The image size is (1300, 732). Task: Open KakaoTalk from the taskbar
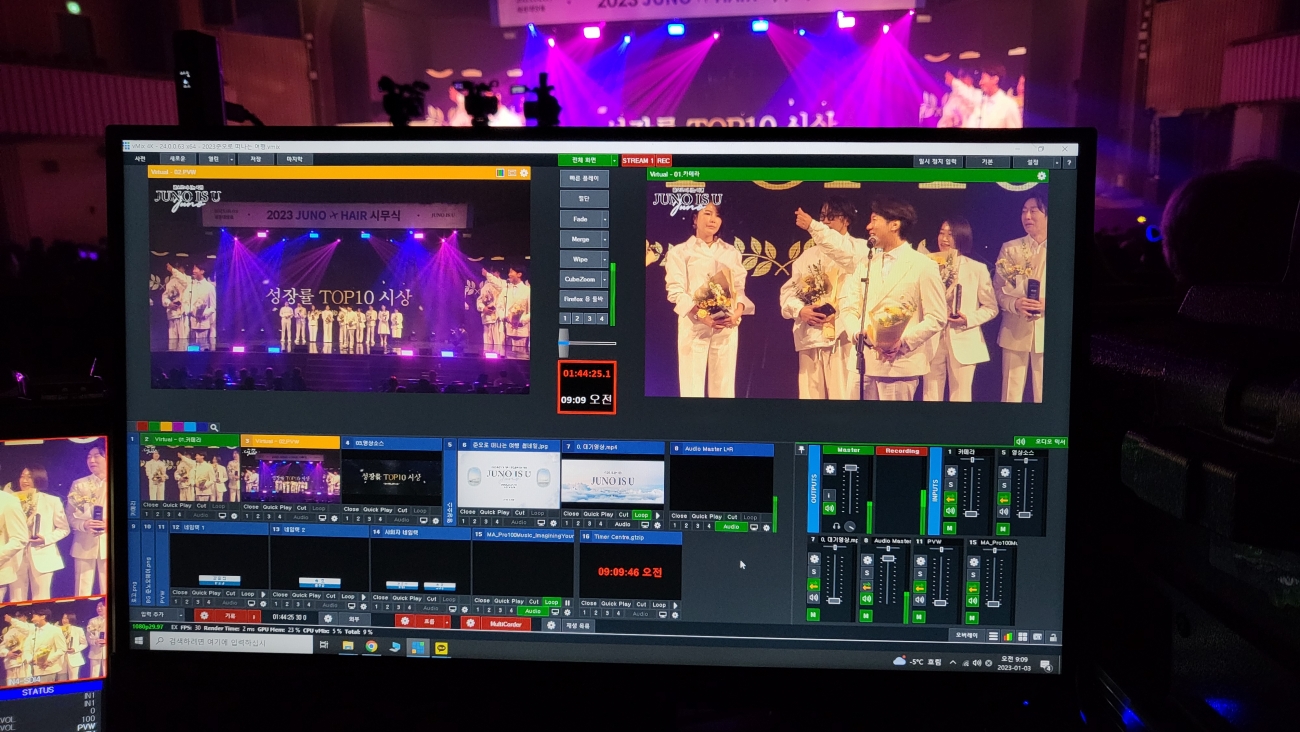coord(441,647)
